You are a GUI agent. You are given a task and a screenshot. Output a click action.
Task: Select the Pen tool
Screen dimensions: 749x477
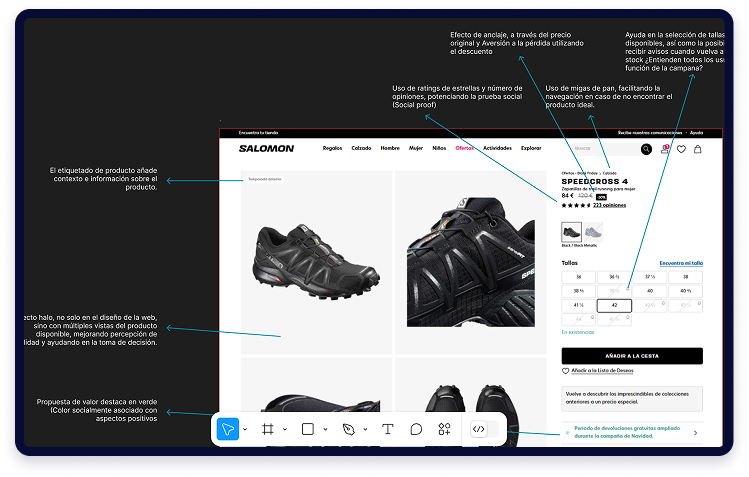click(348, 429)
